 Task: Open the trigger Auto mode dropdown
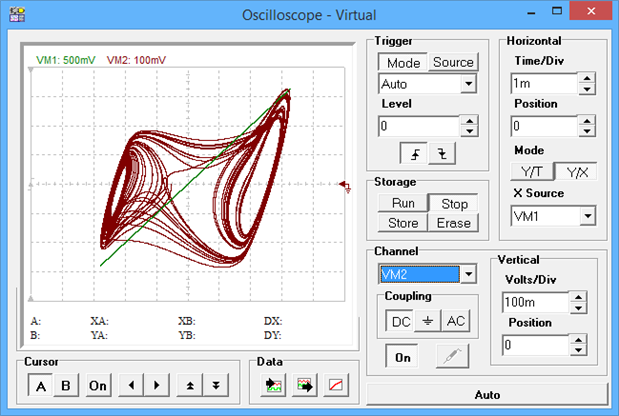click(x=469, y=84)
